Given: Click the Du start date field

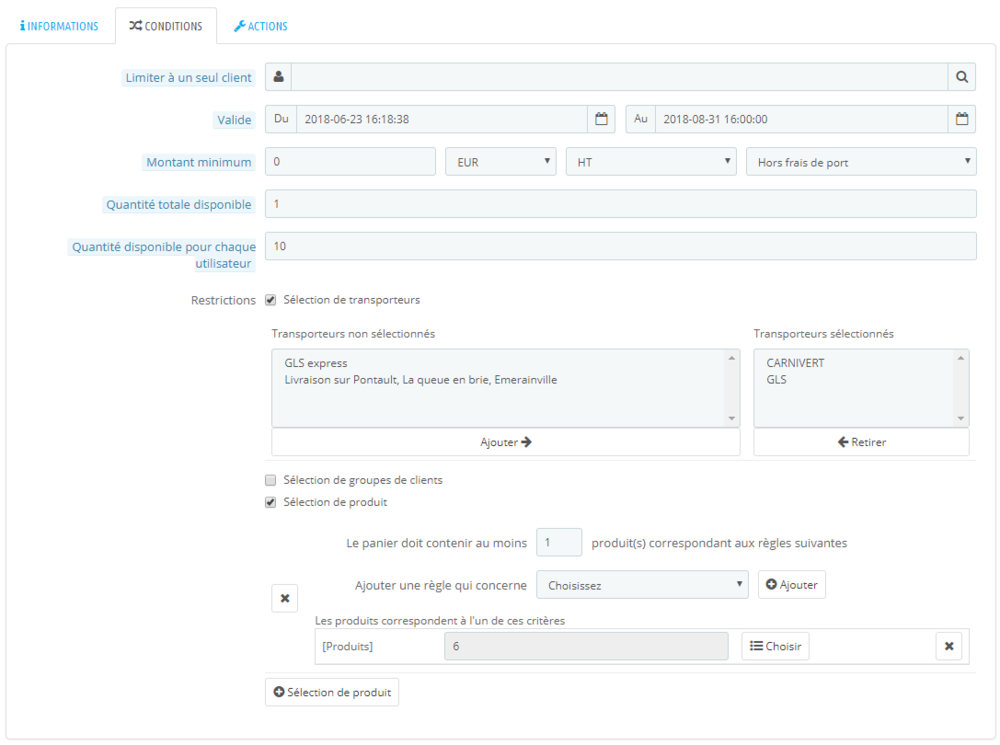Looking at the screenshot, I should click(x=442, y=119).
